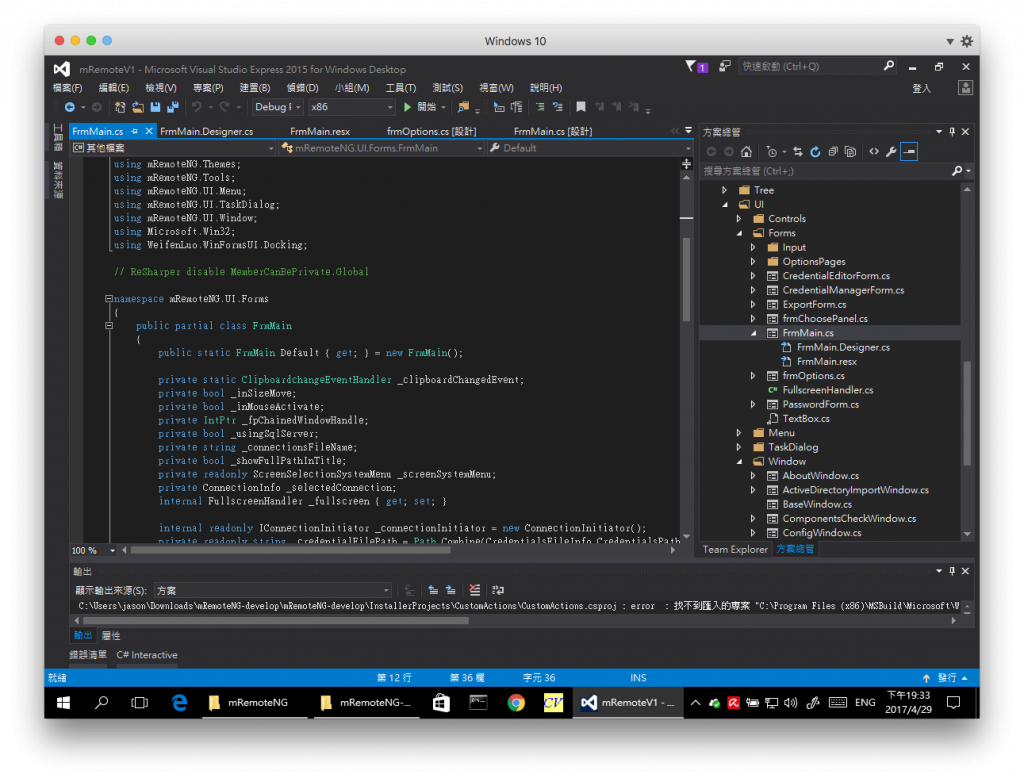Viewport: 1024px width, 782px height.
Task: Open the x86 platform dropdown
Action: coord(351,107)
